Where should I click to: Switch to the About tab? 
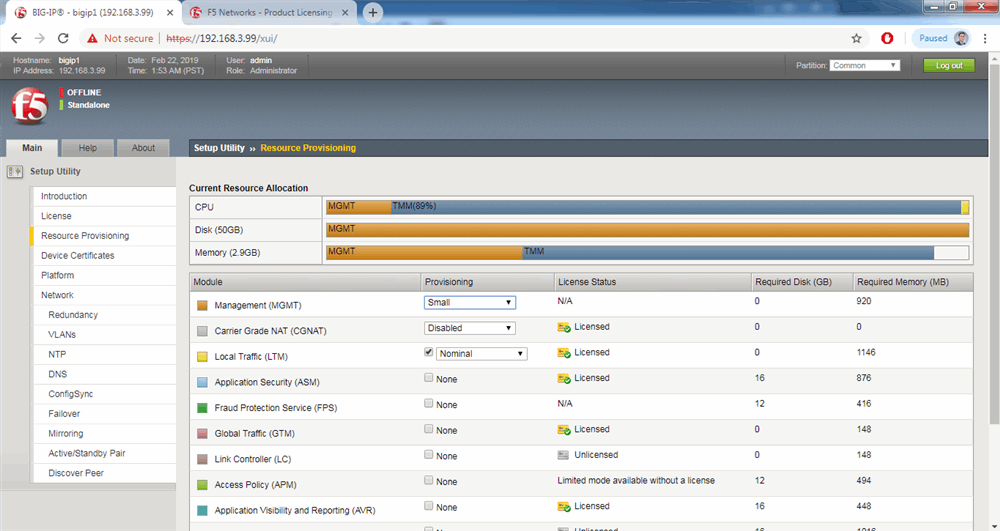tap(143, 148)
